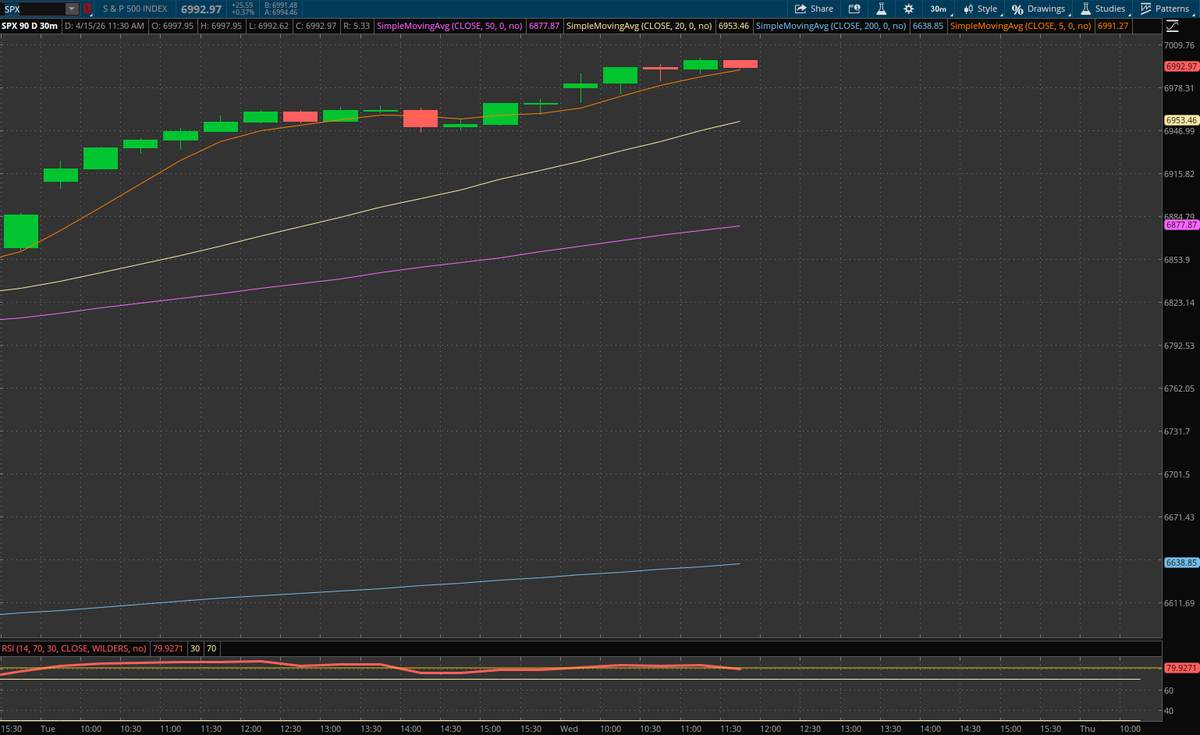
Task: Click the Thu date marker on time axis
Action: coord(1087,728)
